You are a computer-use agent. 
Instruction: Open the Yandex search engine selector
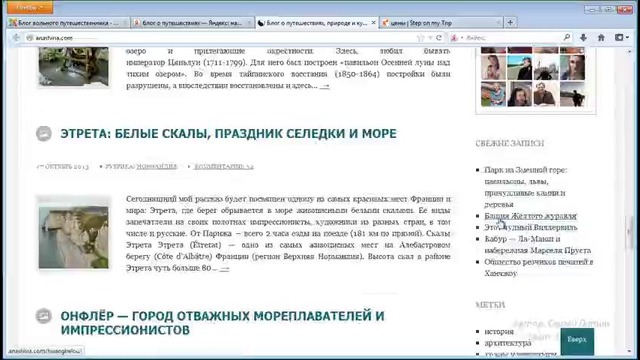(456, 38)
